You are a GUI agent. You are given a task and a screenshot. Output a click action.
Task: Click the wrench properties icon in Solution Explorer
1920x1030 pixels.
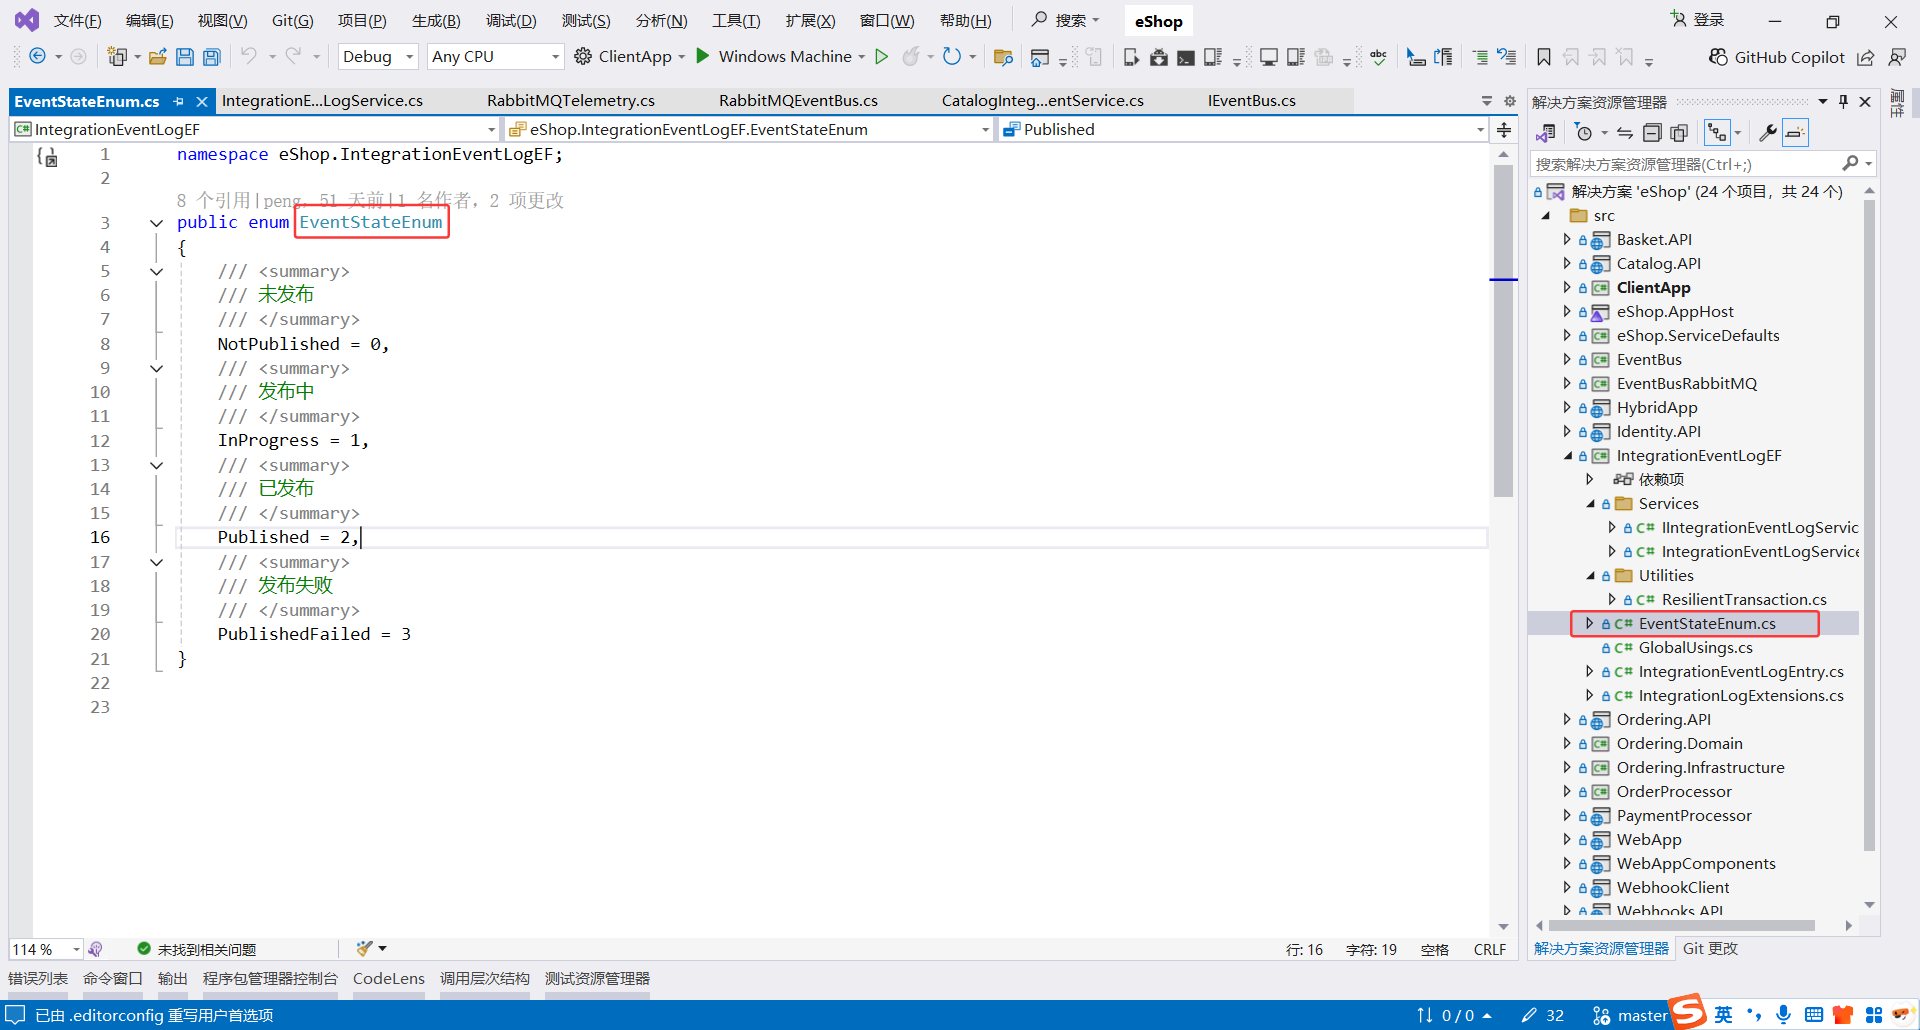pos(1768,133)
